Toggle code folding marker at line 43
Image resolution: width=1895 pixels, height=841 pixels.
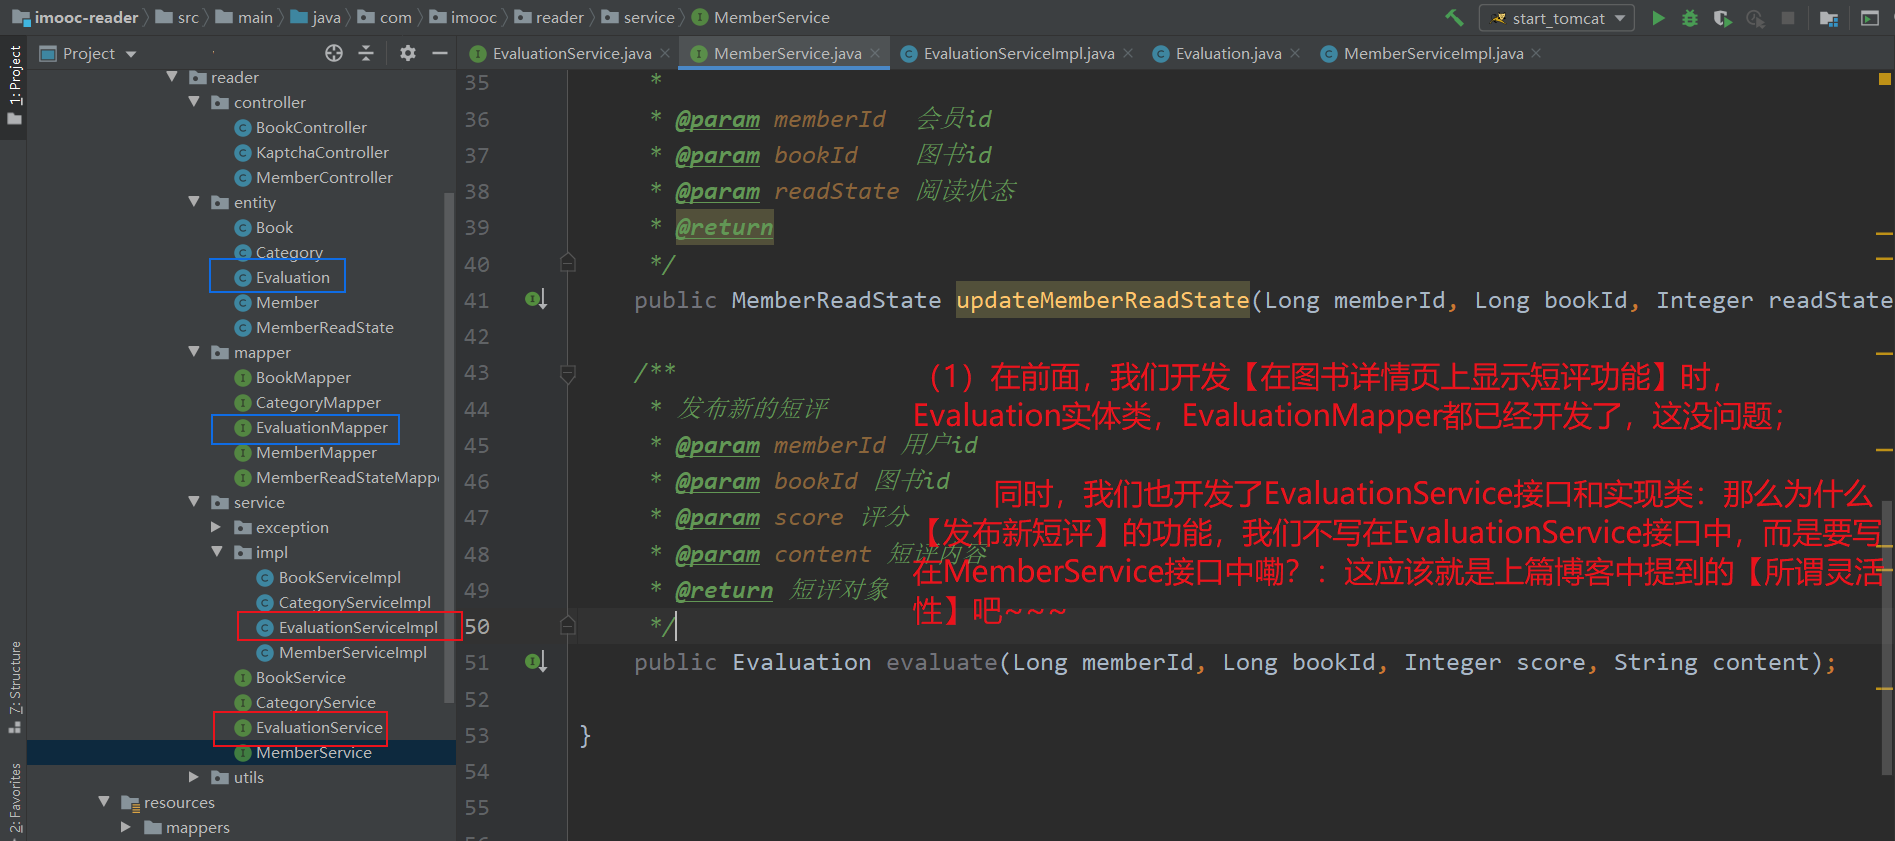click(x=568, y=374)
